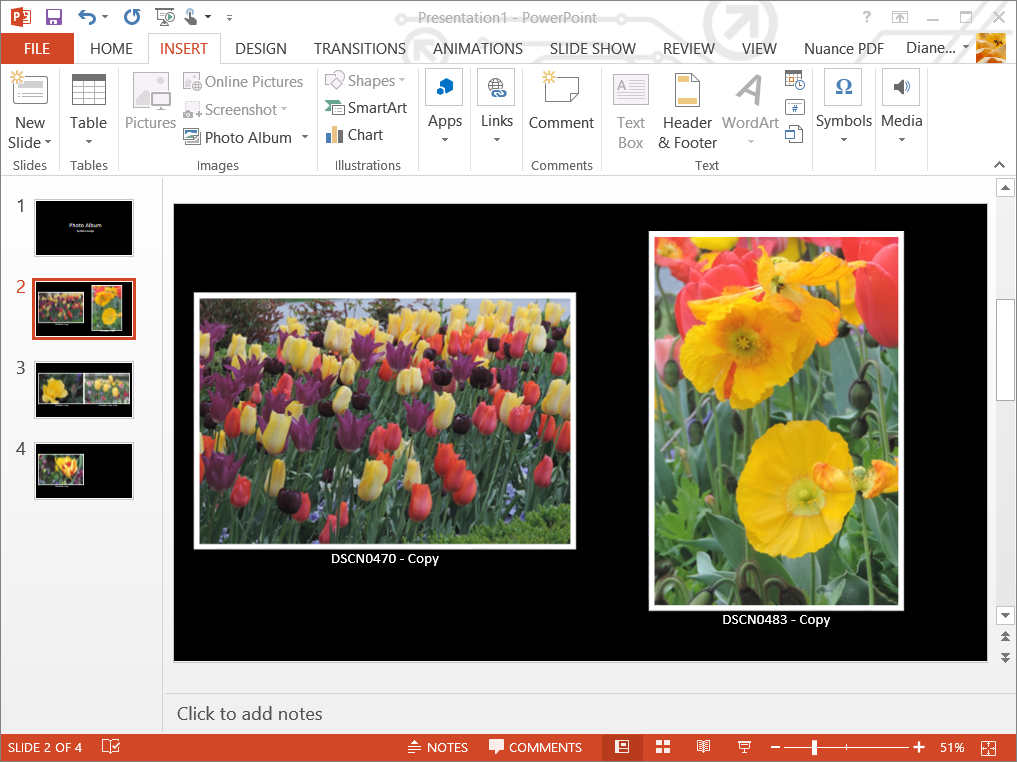Zoom in using the plus on zoom slider
Image resolution: width=1017 pixels, height=762 pixels.
coord(918,747)
